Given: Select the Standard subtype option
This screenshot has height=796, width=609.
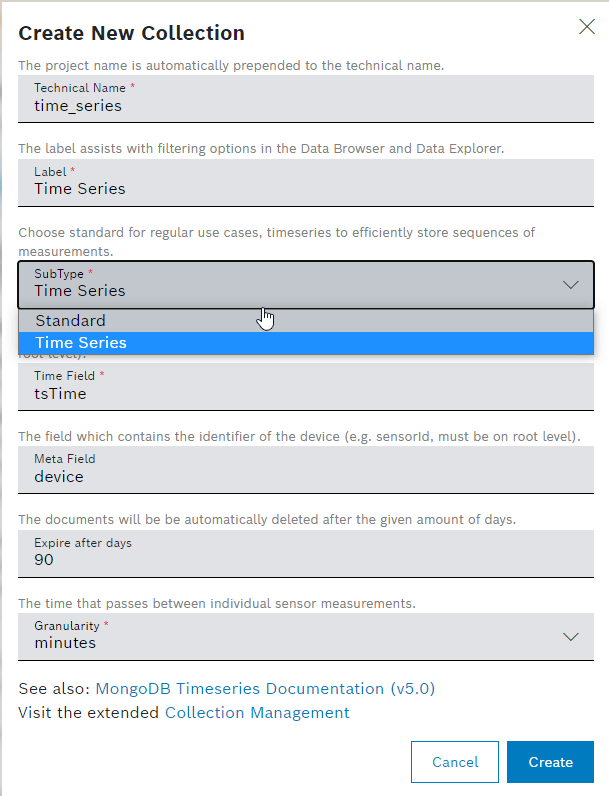Looking at the screenshot, I should [70, 321].
